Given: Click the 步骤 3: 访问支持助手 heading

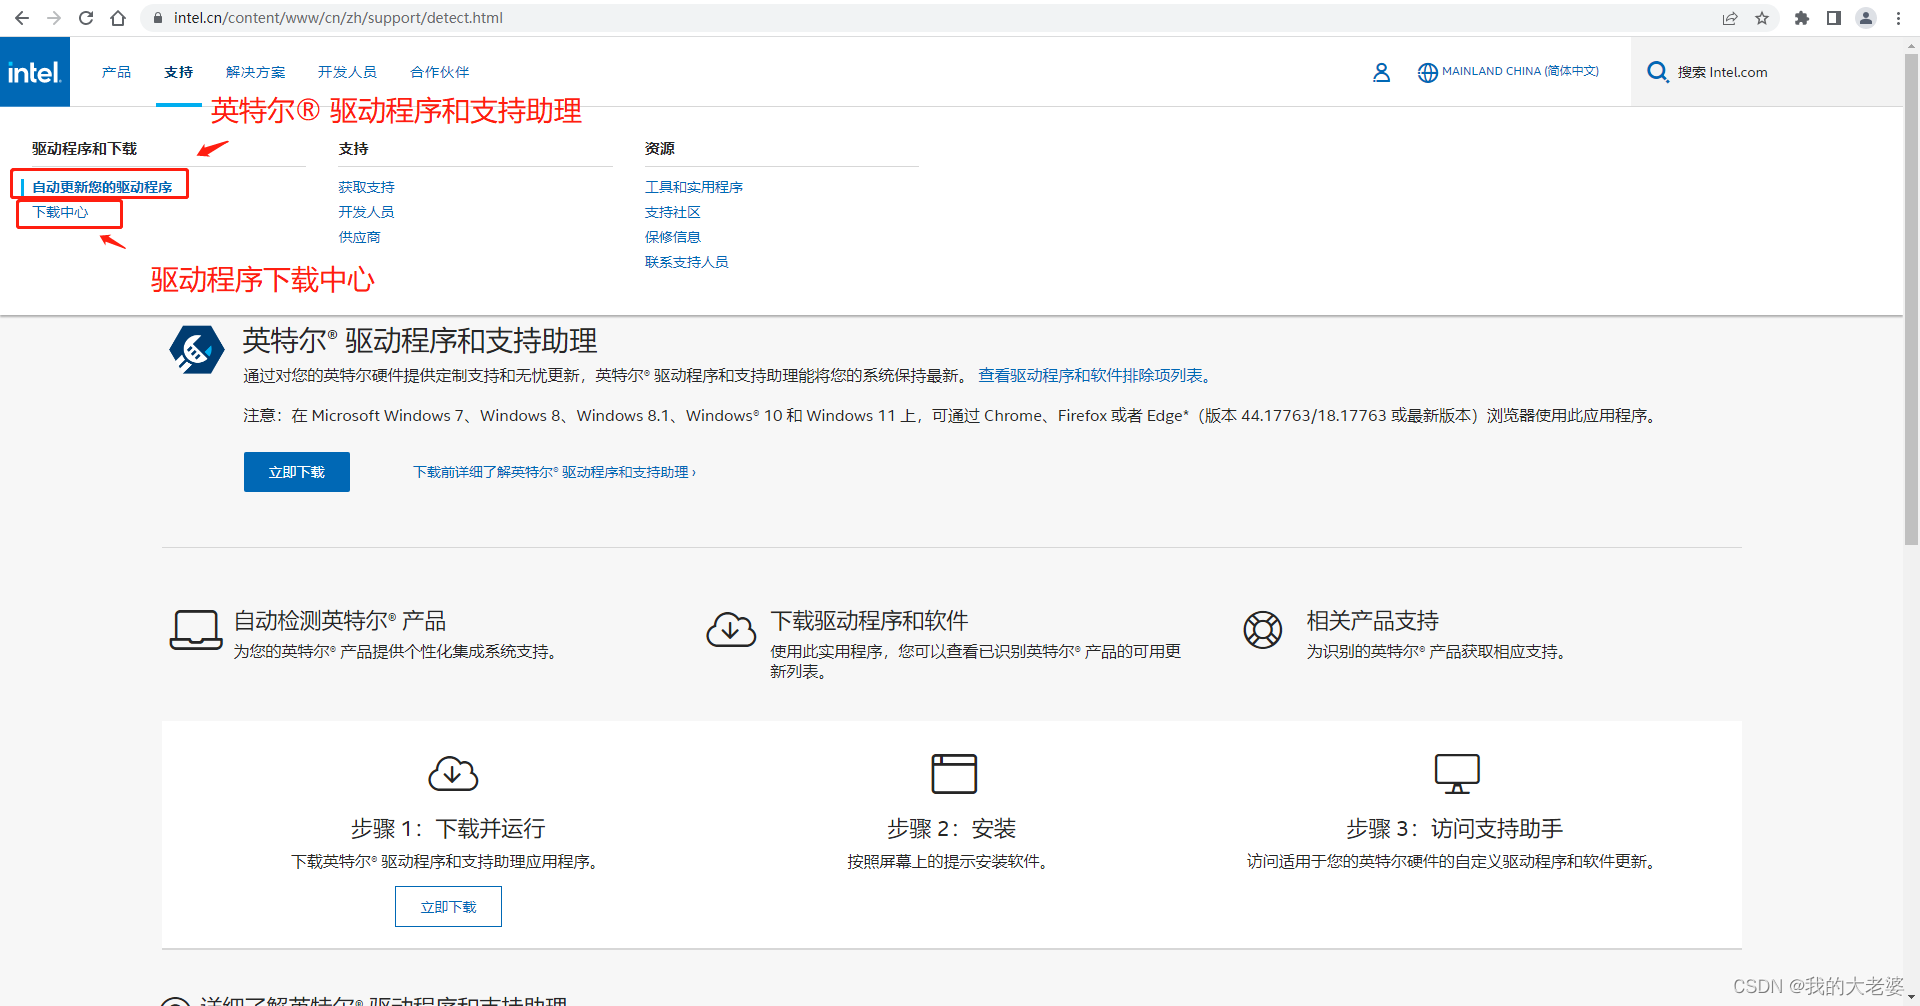Looking at the screenshot, I should tap(1454, 828).
